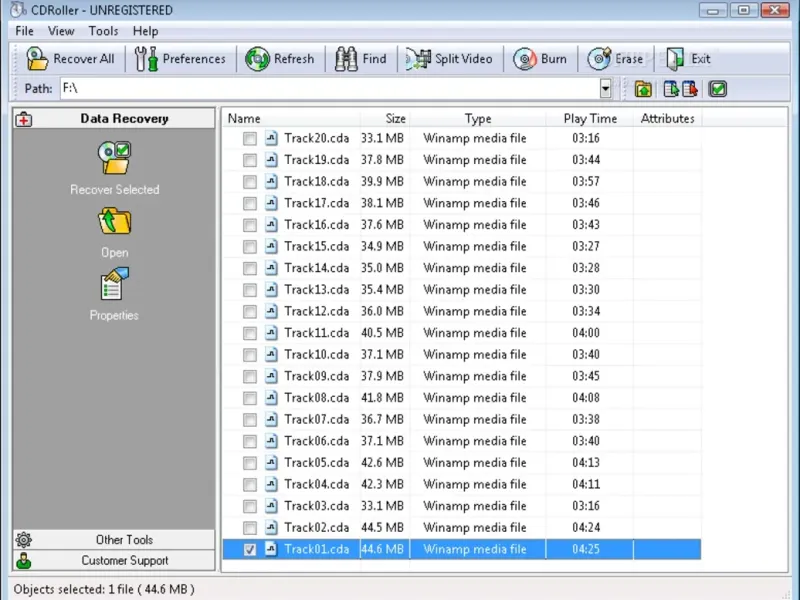Select the Track07.cda file name
This screenshot has width=800, height=600.
(316, 419)
